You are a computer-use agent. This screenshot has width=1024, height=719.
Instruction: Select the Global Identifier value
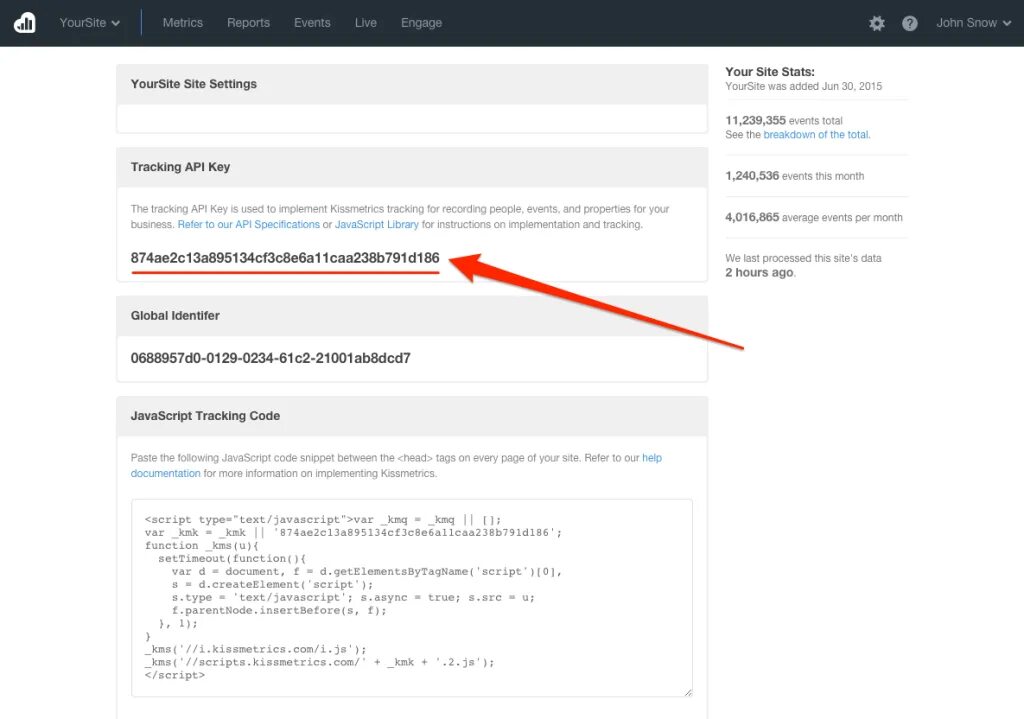[270, 358]
